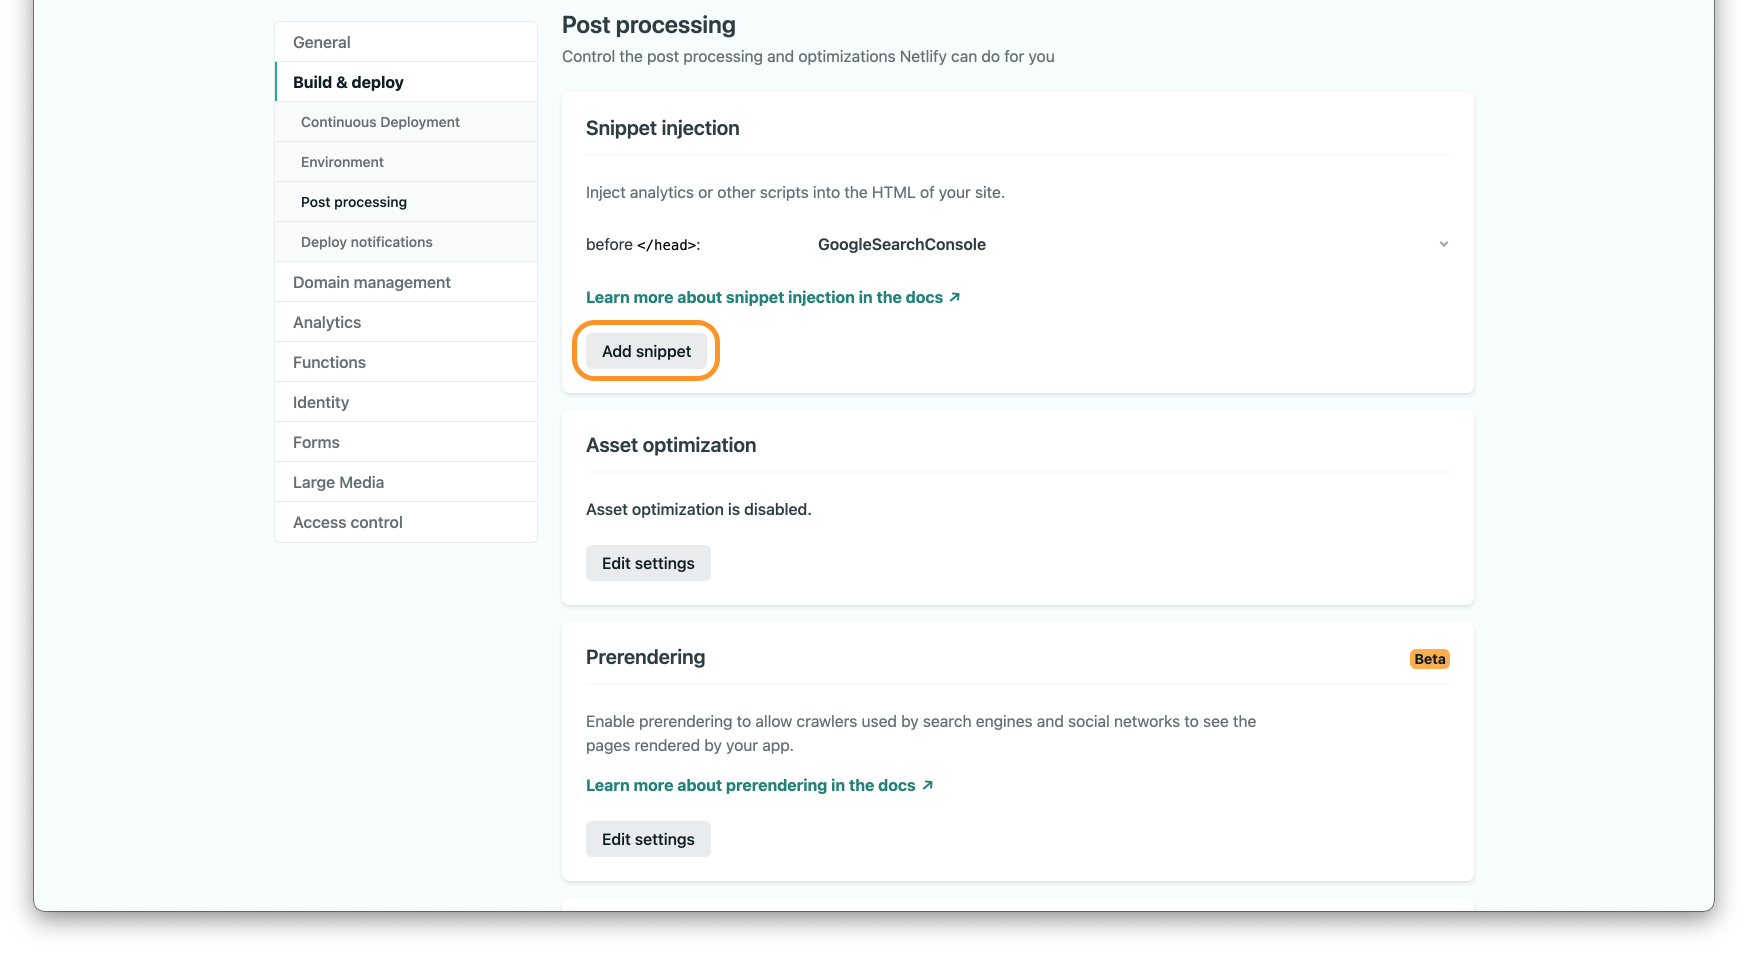Viewport: 1748px width, 953px height.
Task: Open the Environment subsection
Action: [342, 162]
